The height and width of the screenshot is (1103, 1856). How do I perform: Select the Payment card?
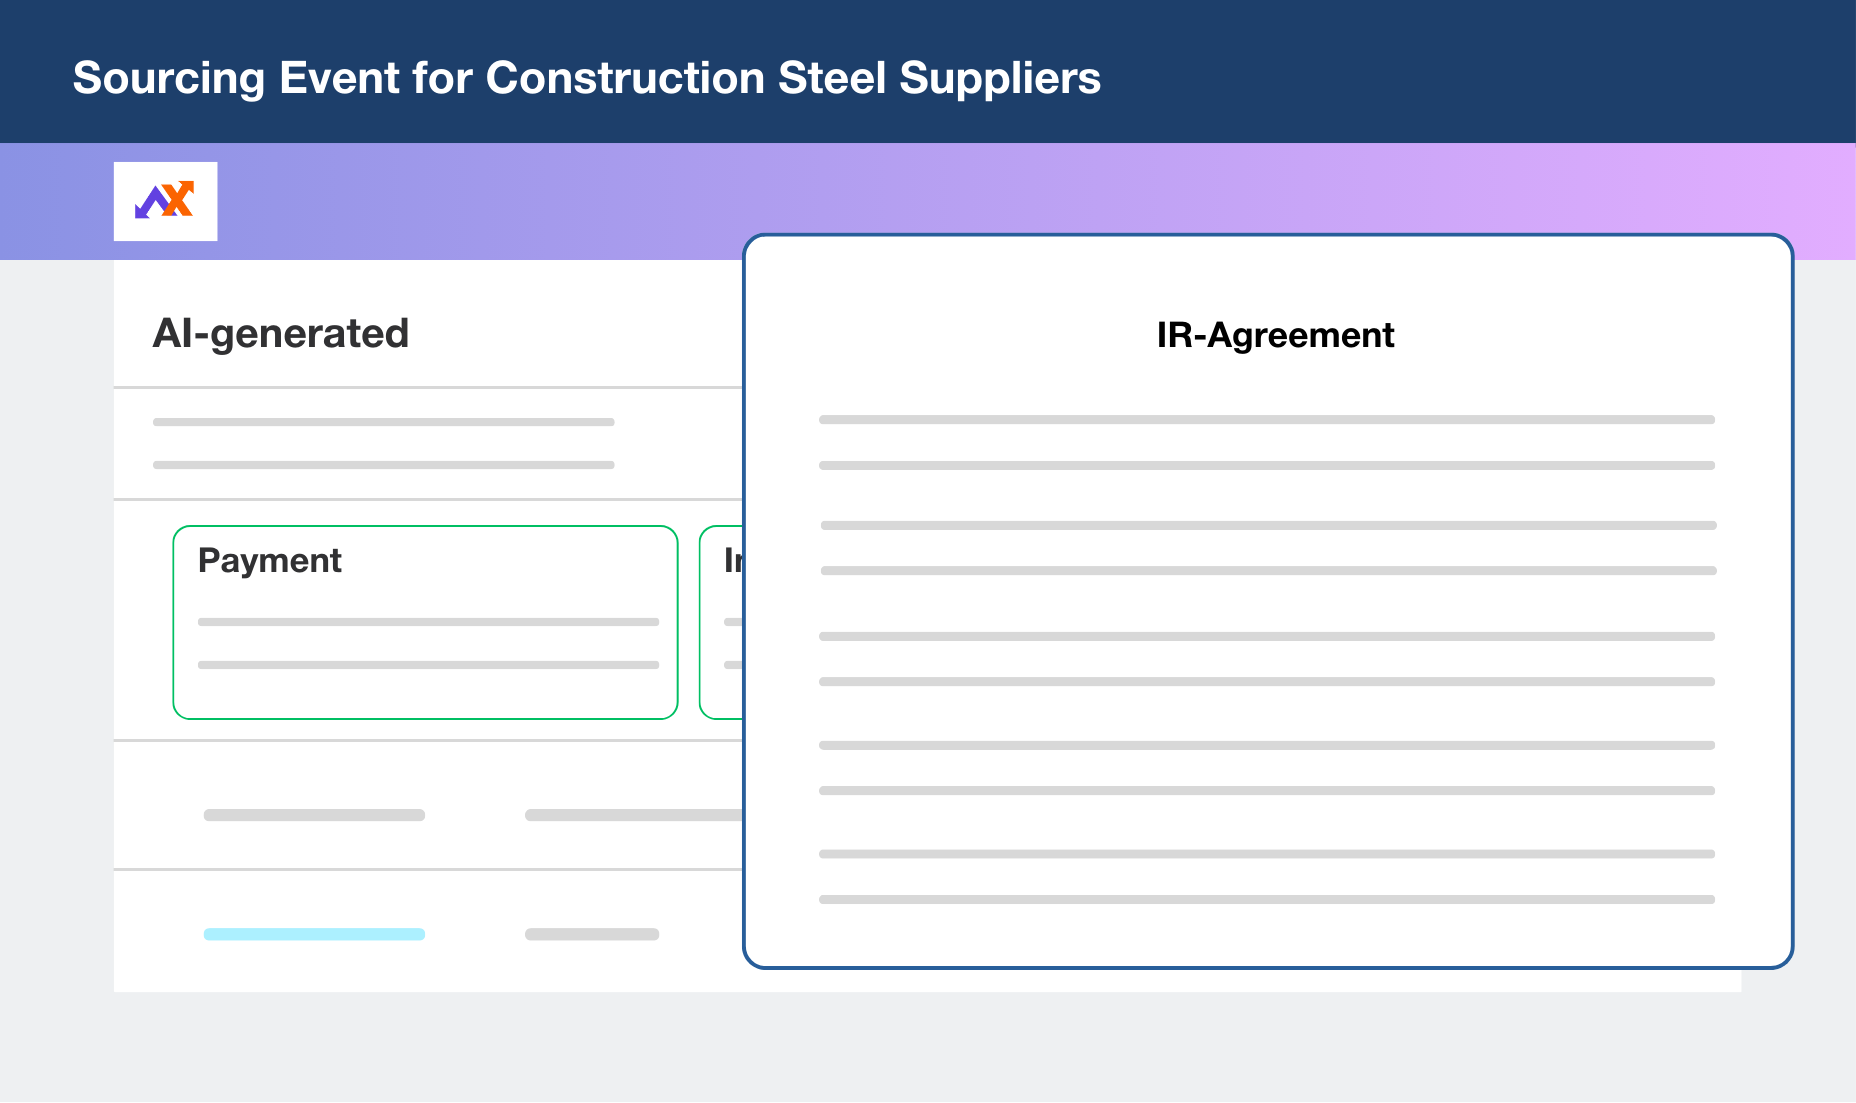tap(425, 622)
